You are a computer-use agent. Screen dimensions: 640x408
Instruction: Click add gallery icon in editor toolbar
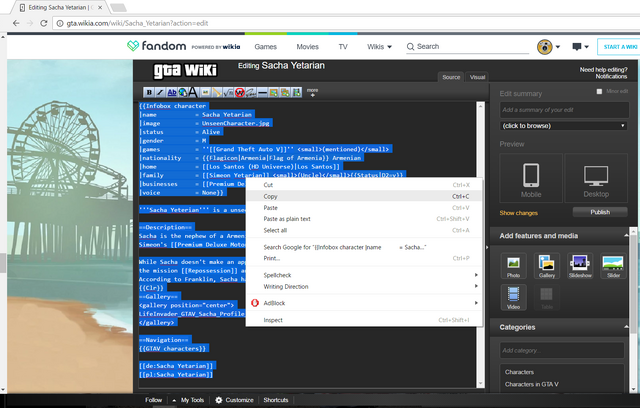285,93
